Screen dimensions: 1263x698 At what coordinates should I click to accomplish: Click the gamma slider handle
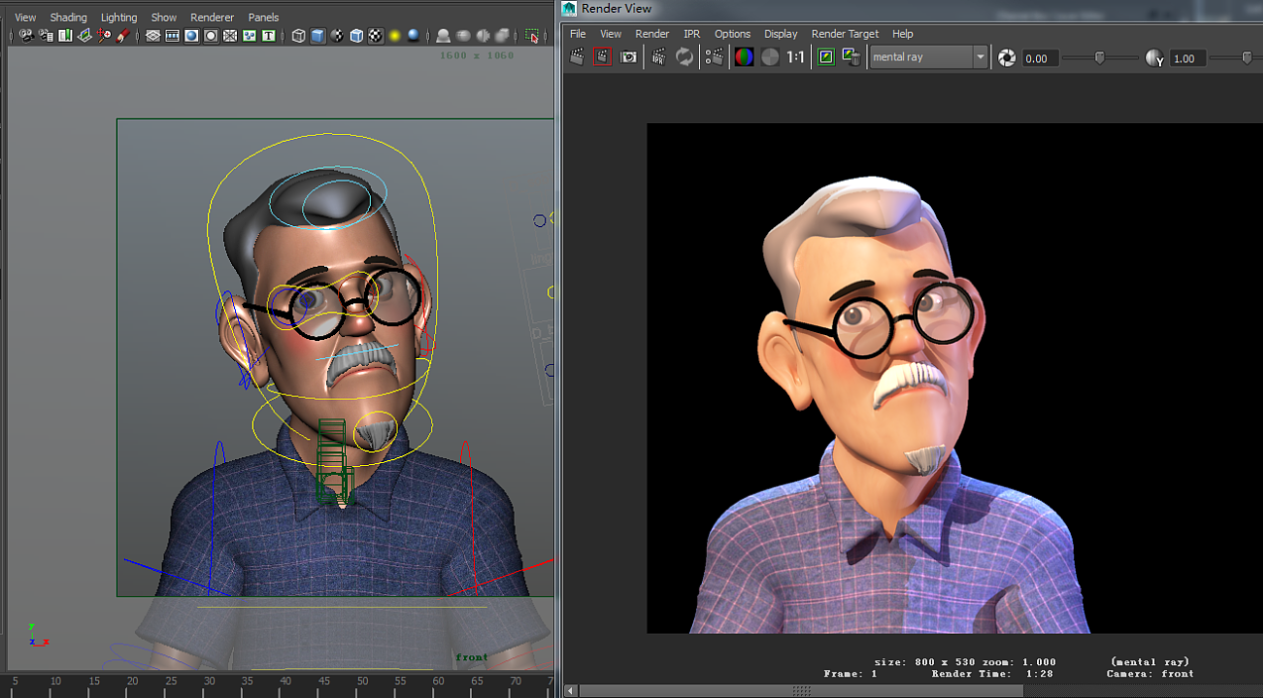(x=1247, y=58)
